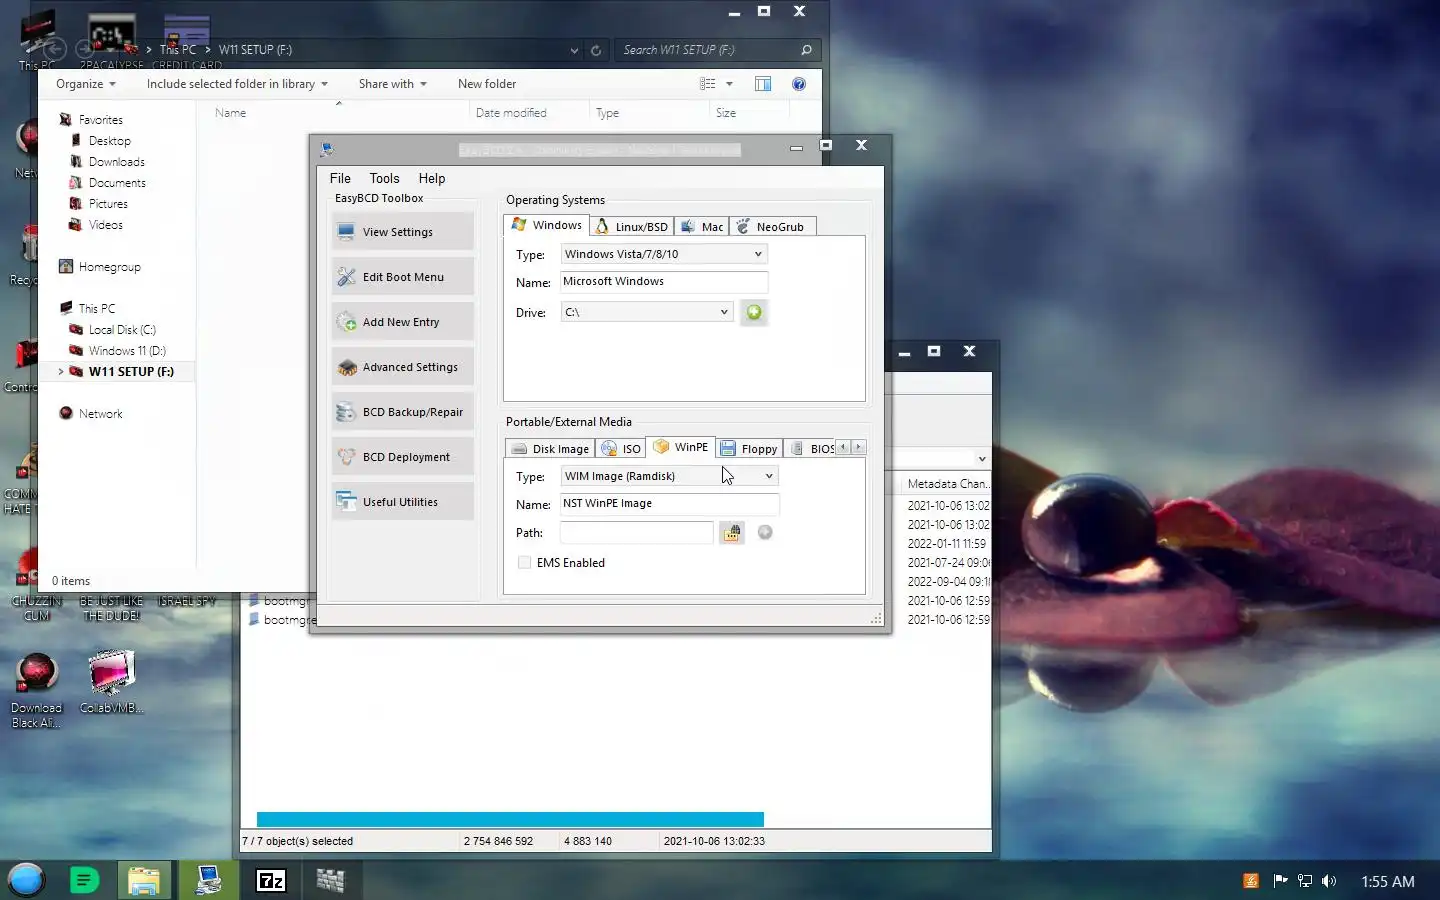
Task: Open File Explorer taskbar icon
Action: pos(144,880)
